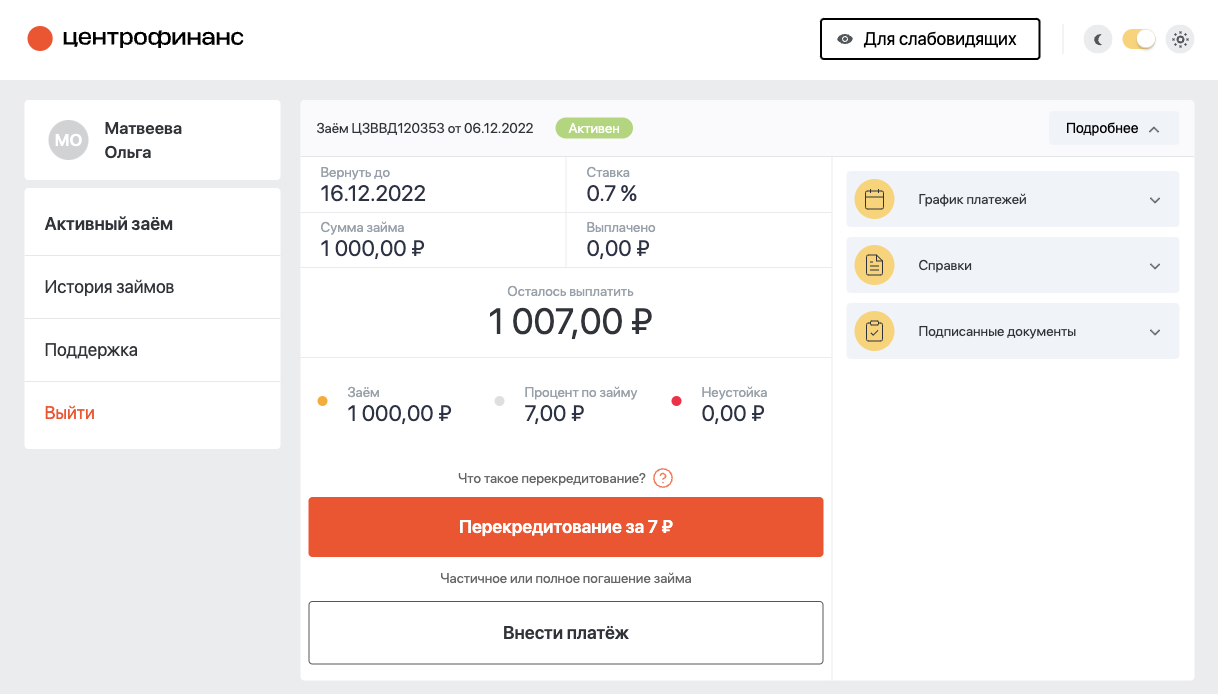Click the orange Заём legend dot

click(x=322, y=401)
